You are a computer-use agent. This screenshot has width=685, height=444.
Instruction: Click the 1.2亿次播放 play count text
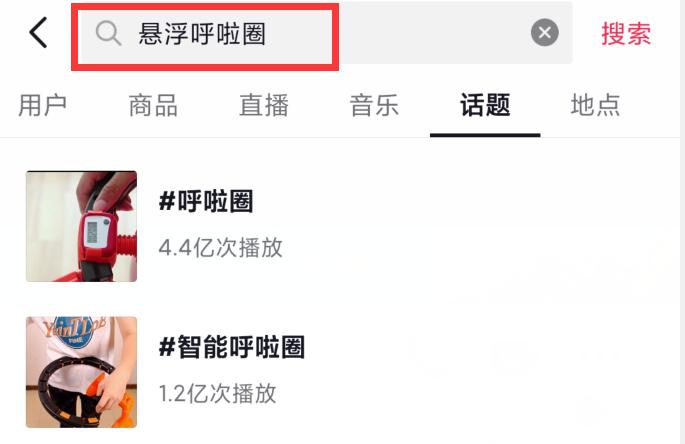point(218,393)
